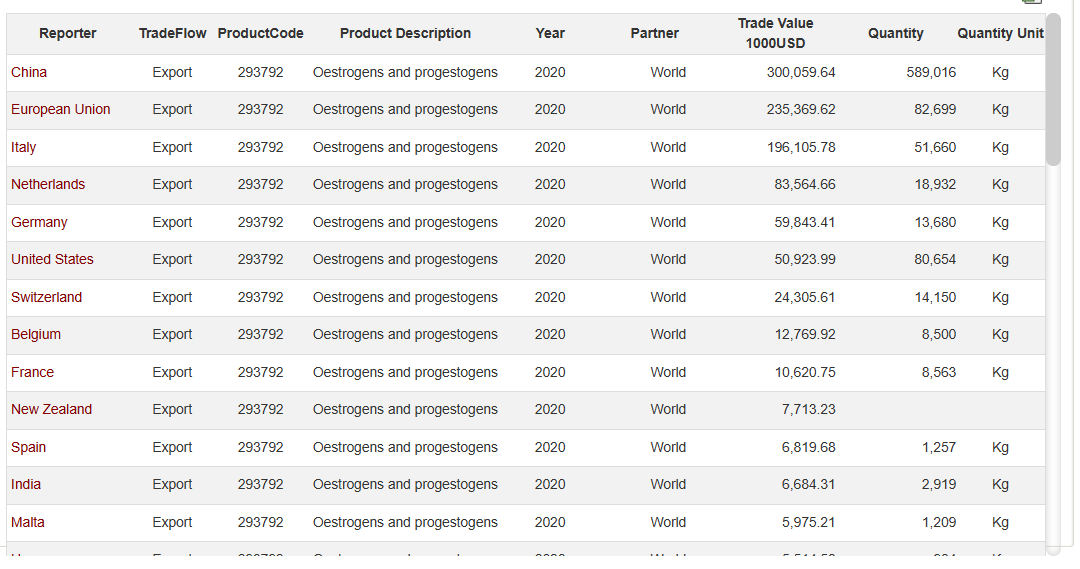Image resolution: width=1080 pixels, height=569 pixels.
Task: Open the China reporter link
Action: 29,72
